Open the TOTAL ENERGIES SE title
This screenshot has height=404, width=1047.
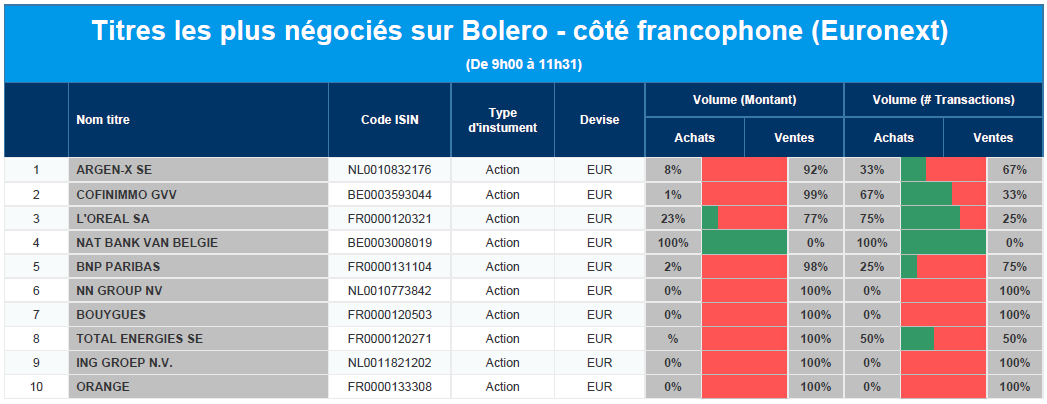pos(139,338)
